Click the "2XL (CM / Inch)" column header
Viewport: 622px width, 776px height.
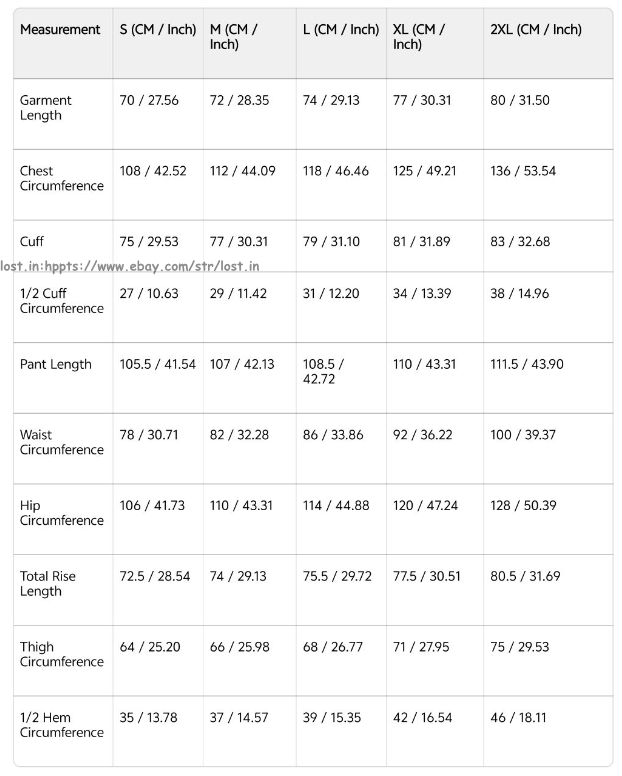pyautogui.click(x=536, y=30)
